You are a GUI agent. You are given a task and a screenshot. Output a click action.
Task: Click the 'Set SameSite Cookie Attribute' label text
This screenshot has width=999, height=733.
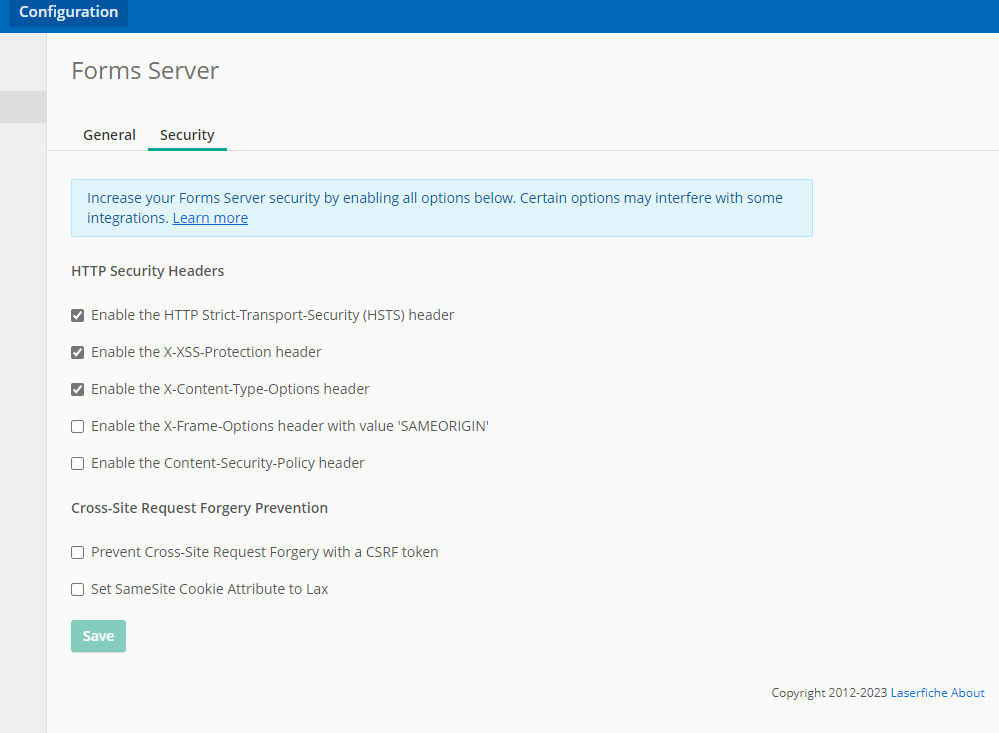209,589
